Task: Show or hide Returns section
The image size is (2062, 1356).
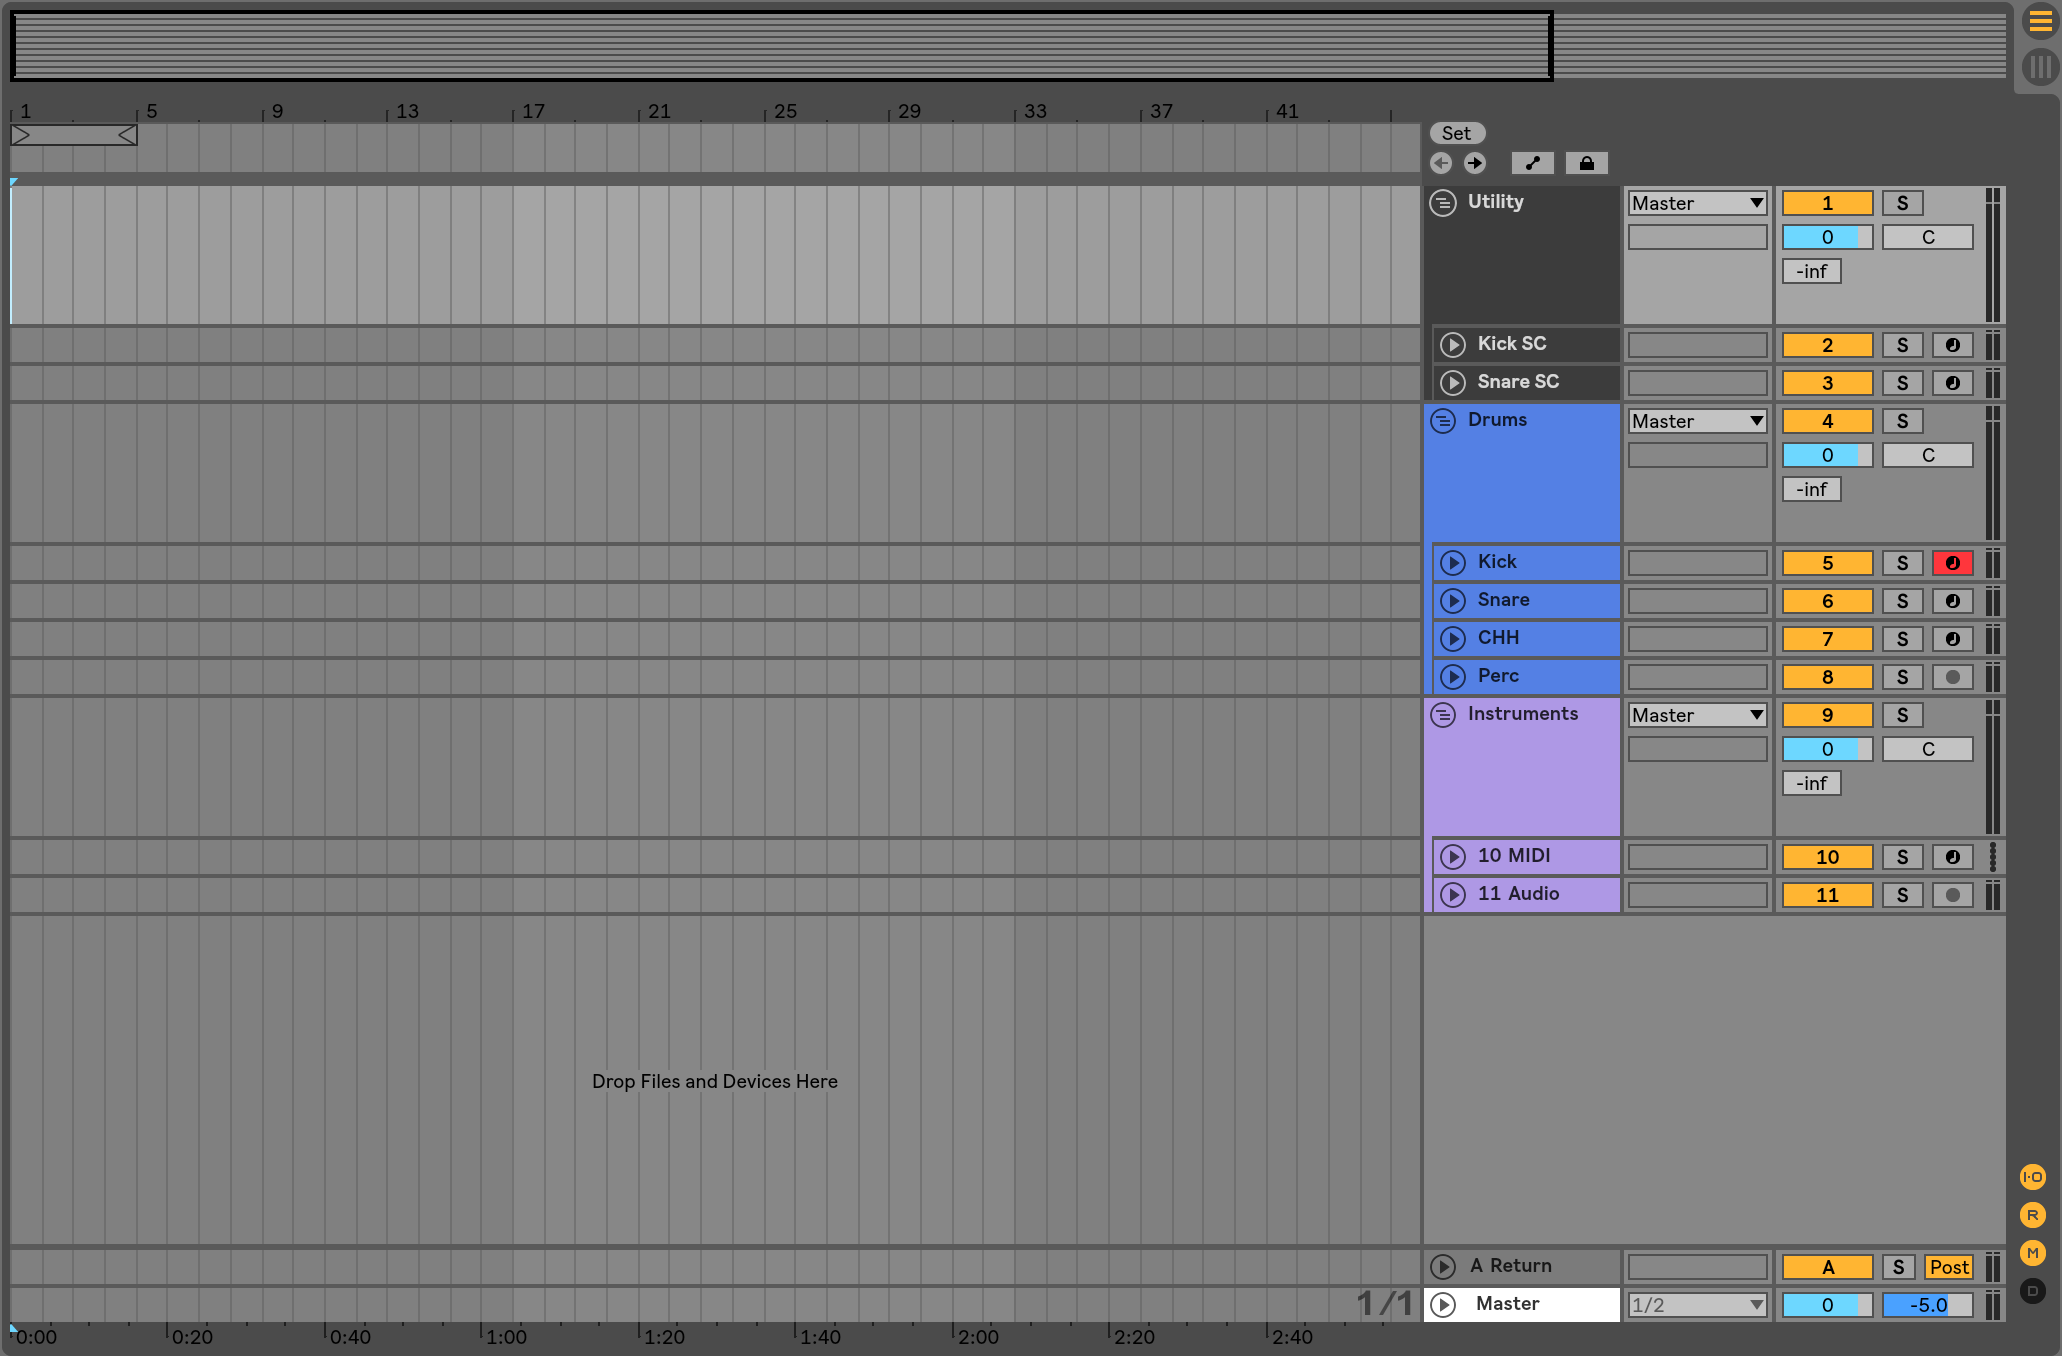Action: coord(2033,1215)
